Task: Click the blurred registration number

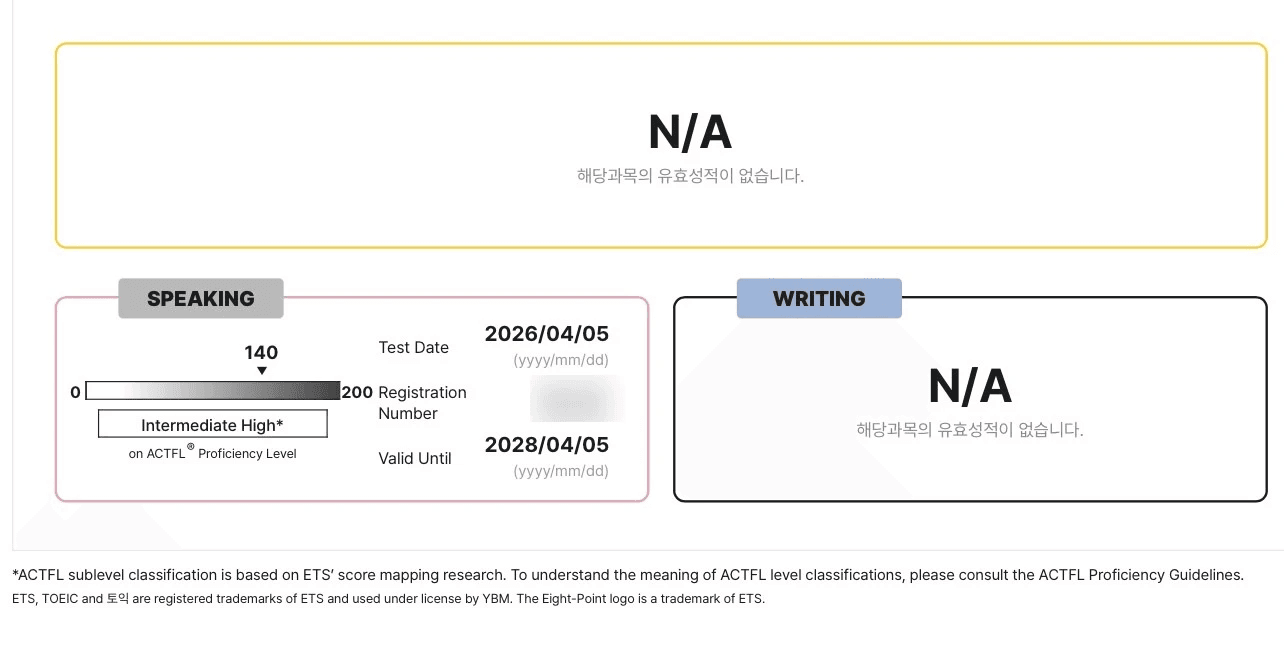Action: (x=576, y=400)
